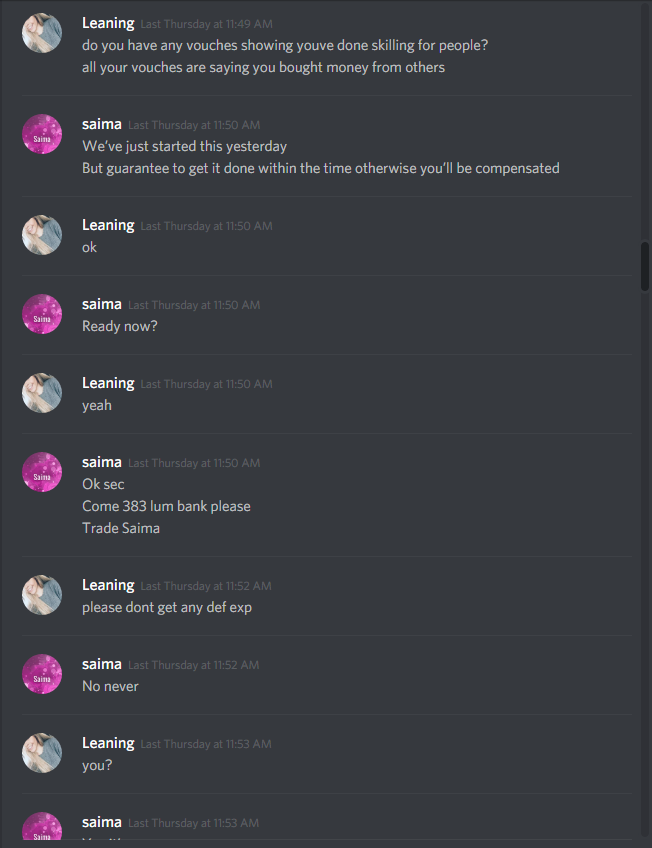Click the 11:53 AM timestamp beside Leaning's 'you?'

pos(206,744)
